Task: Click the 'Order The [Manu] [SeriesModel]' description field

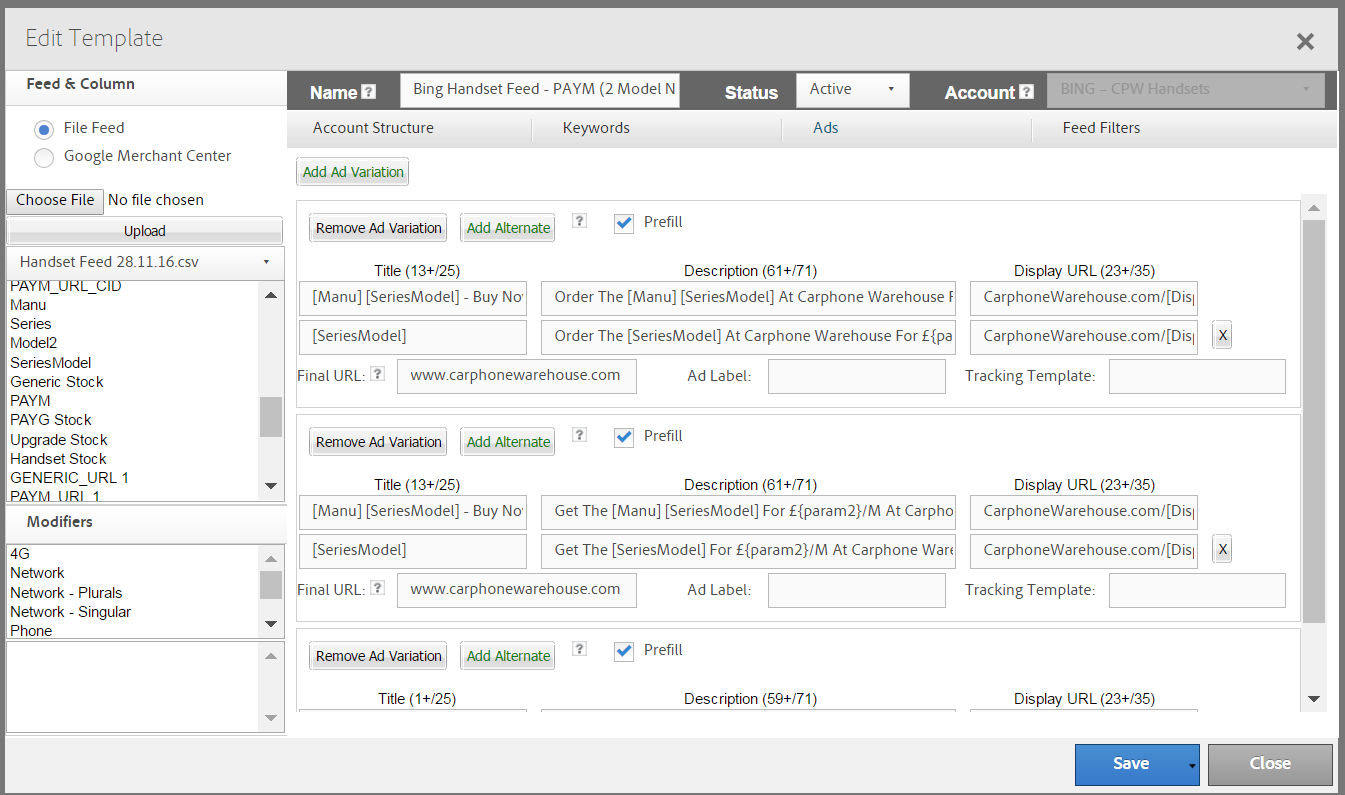Action: click(x=748, y=297)
